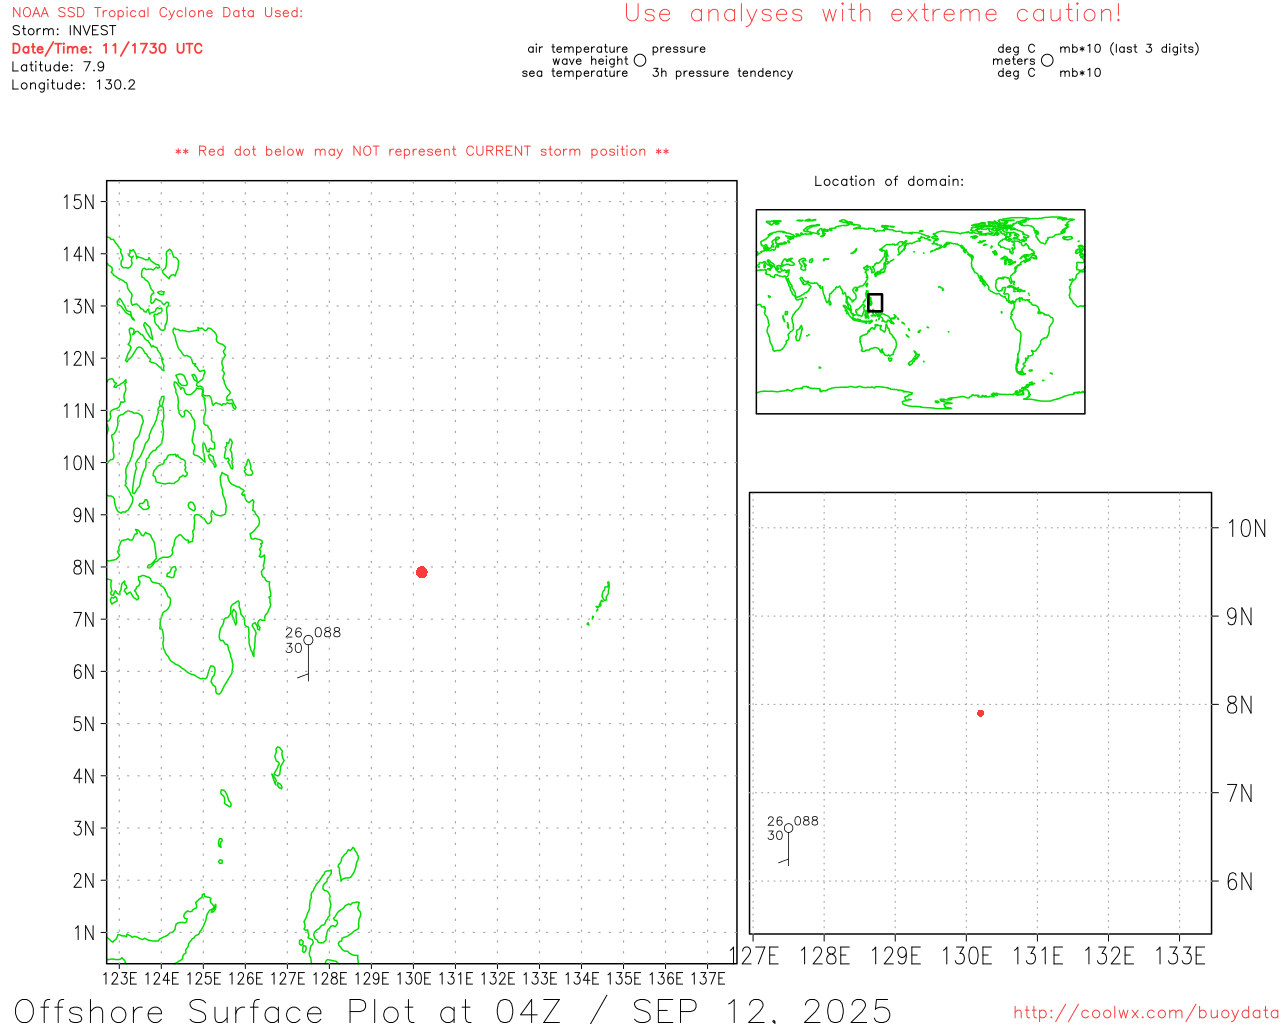Click 'mb*10 (last 3 digits)' legend text
Screen dimensions: 1280x1024
click(1129, 49)
